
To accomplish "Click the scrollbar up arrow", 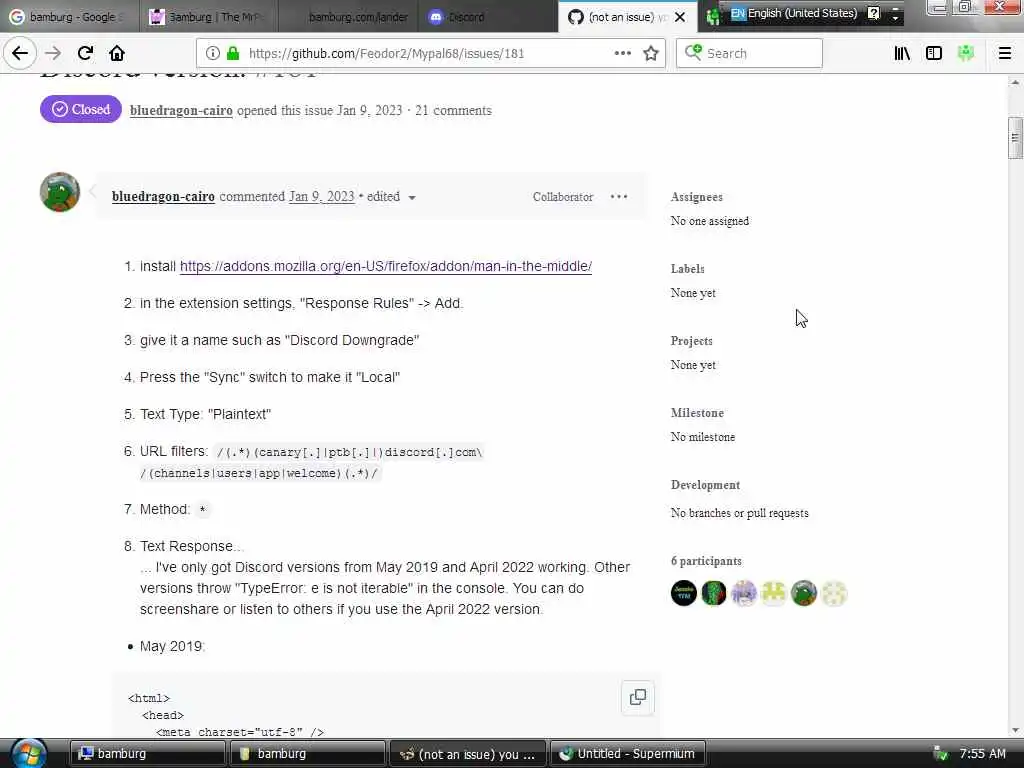I will [1015, 82].
